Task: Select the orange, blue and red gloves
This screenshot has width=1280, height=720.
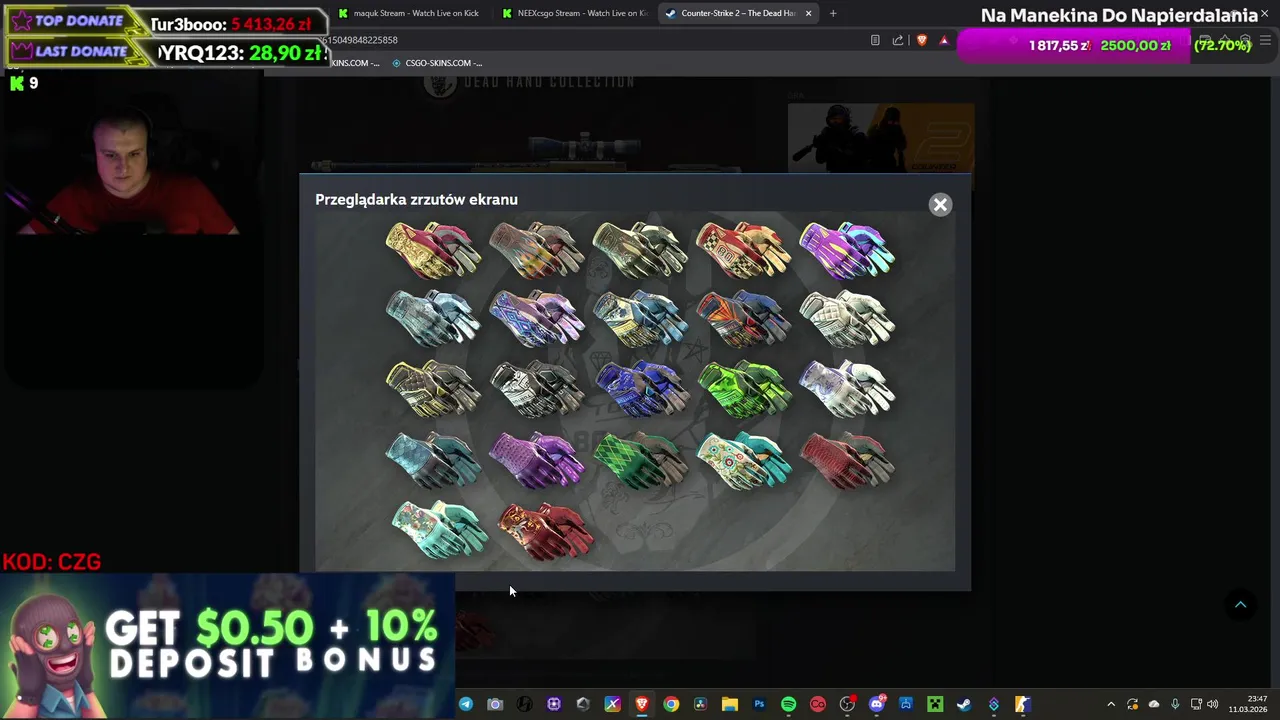Action: (x=743, y=319)
